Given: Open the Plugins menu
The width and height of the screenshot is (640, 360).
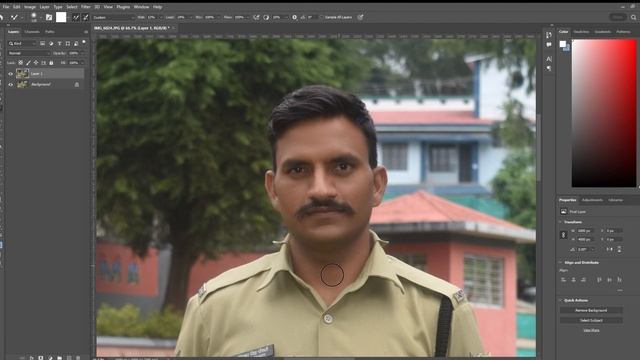Looking at the screenshot, I should click(123, 7).
